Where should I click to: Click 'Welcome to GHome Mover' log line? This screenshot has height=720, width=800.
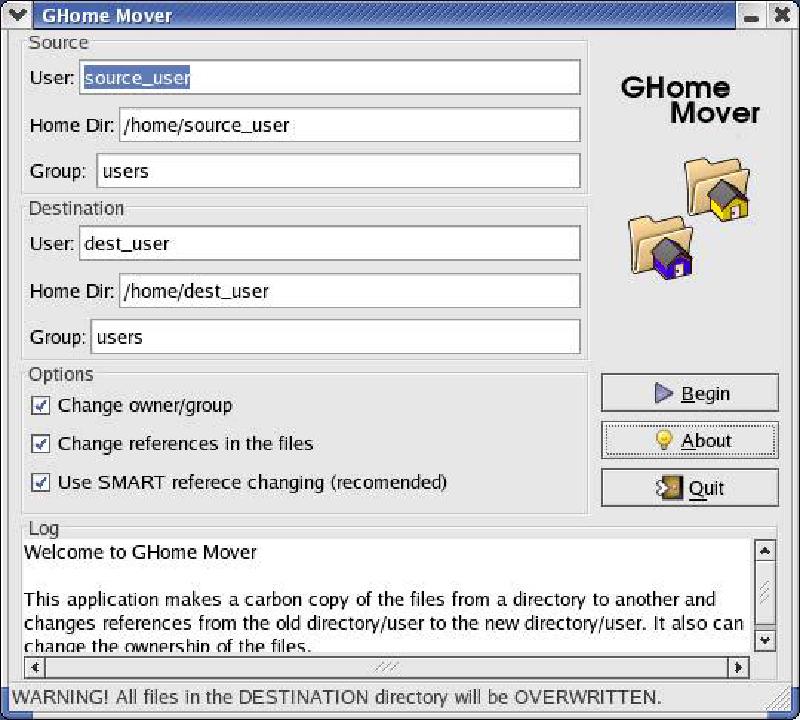[140, 552]
